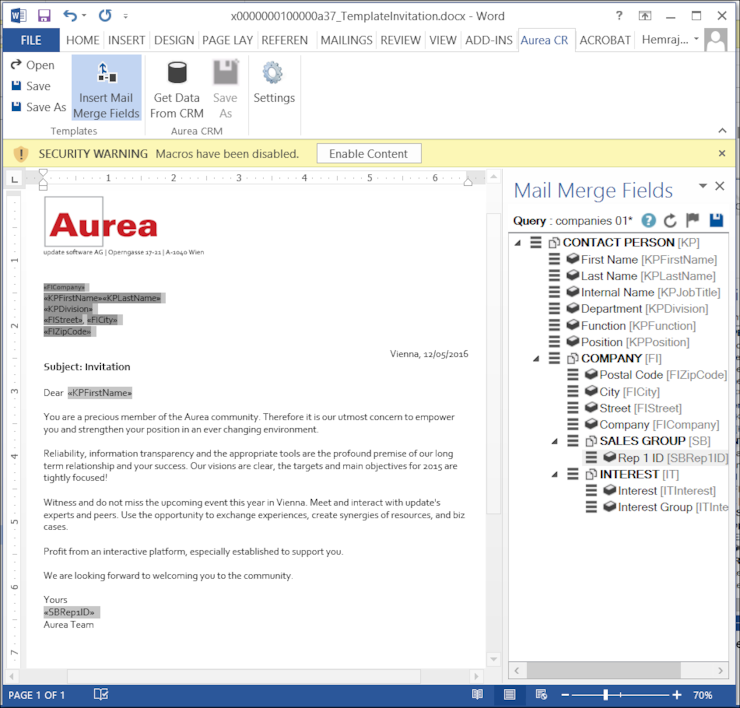Switch to the REVIEW tab
This screenshot has width=740, height=708.
coord(400,40)
